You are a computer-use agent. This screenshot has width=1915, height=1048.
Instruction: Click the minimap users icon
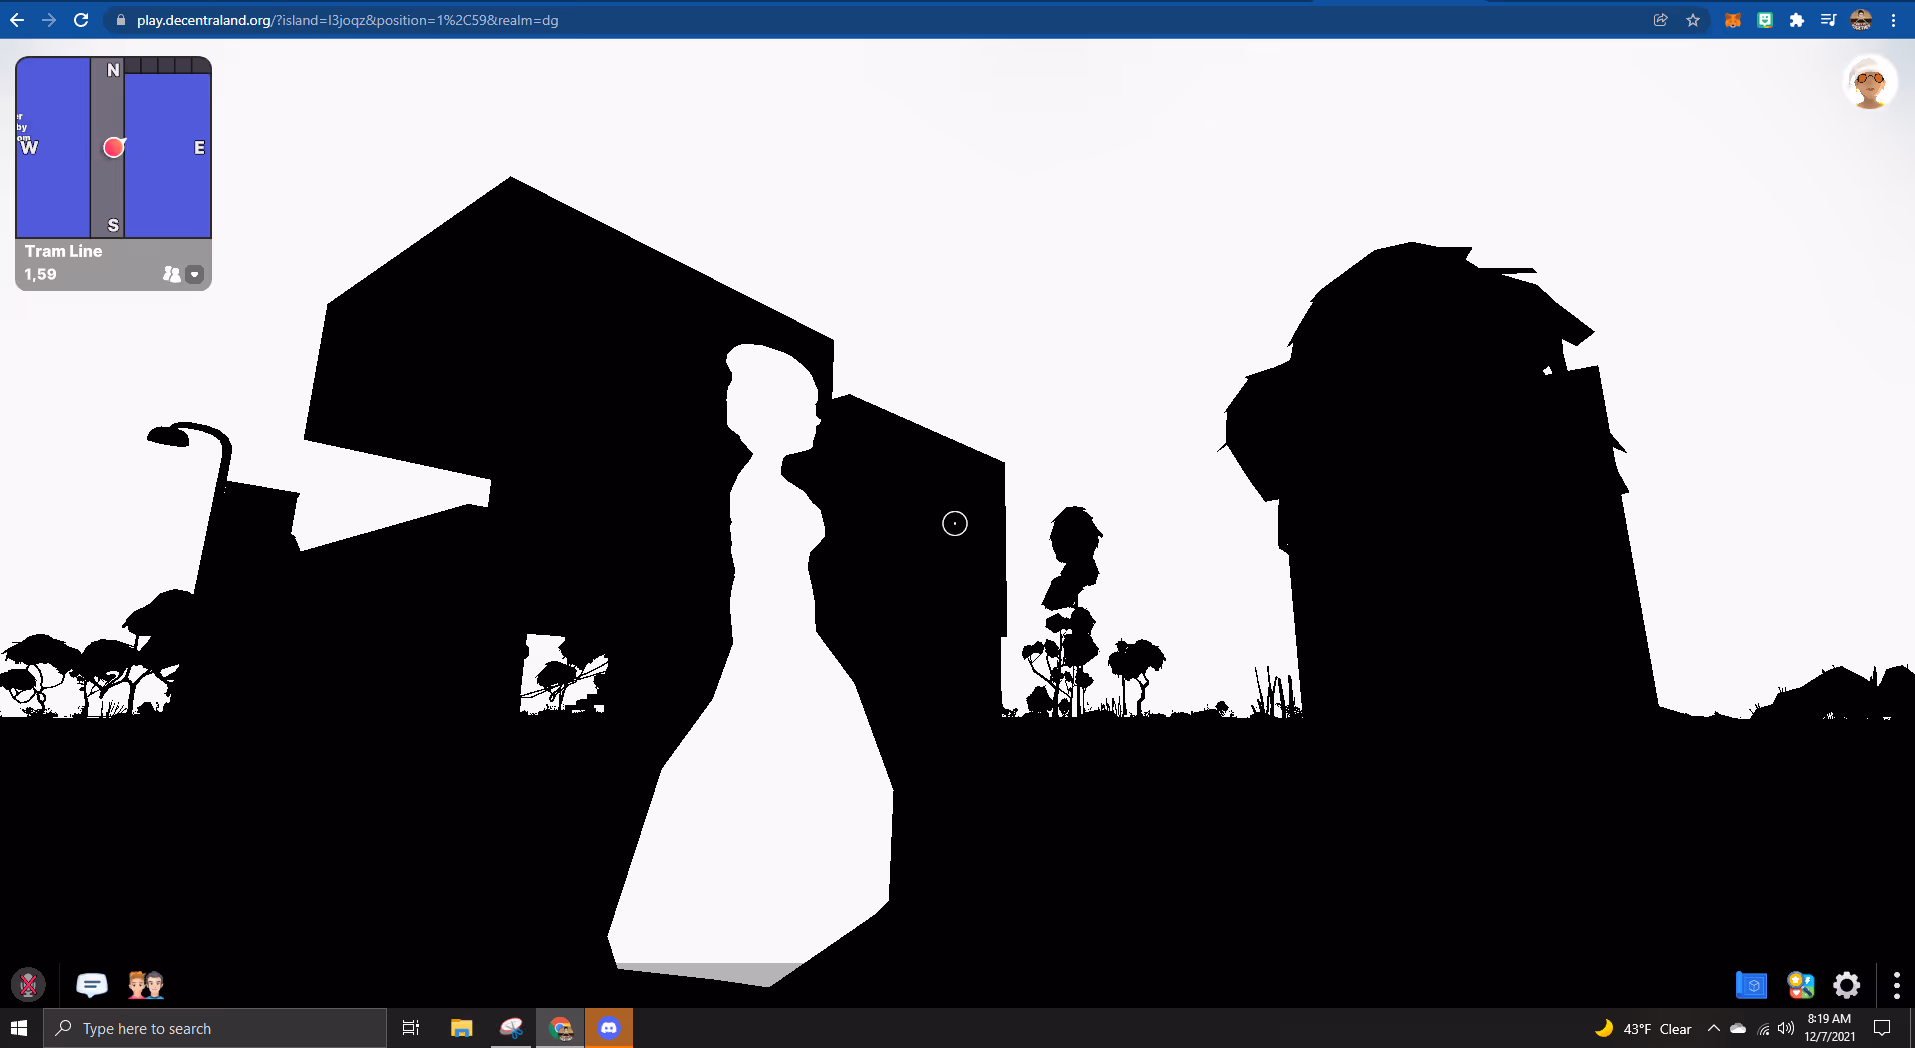coord(171,274)
